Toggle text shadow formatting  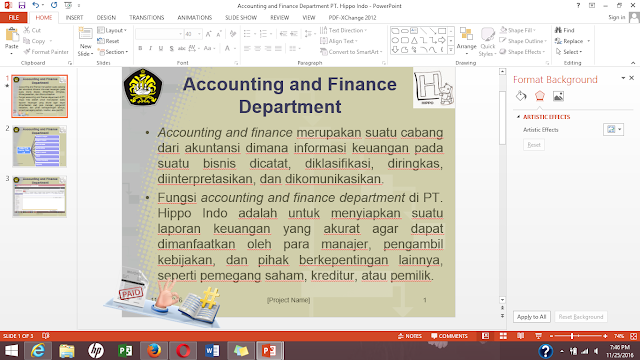(171, 49)
